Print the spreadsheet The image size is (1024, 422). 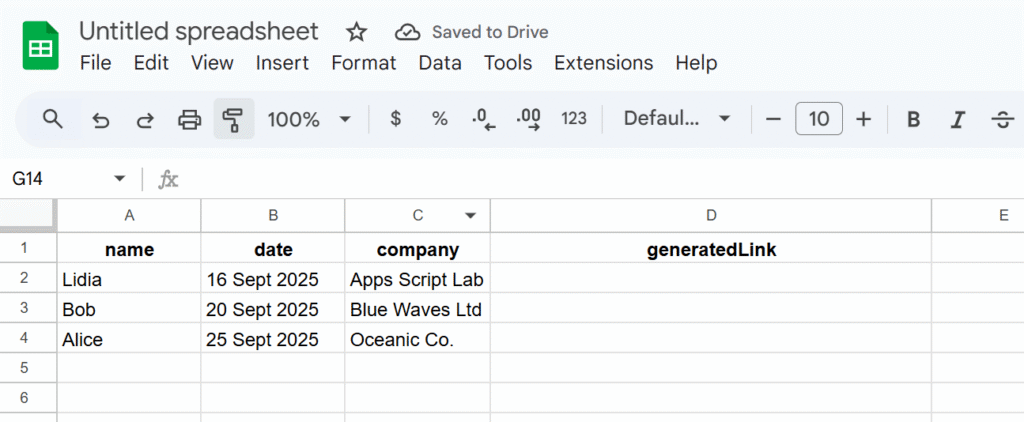pos(189,120)
